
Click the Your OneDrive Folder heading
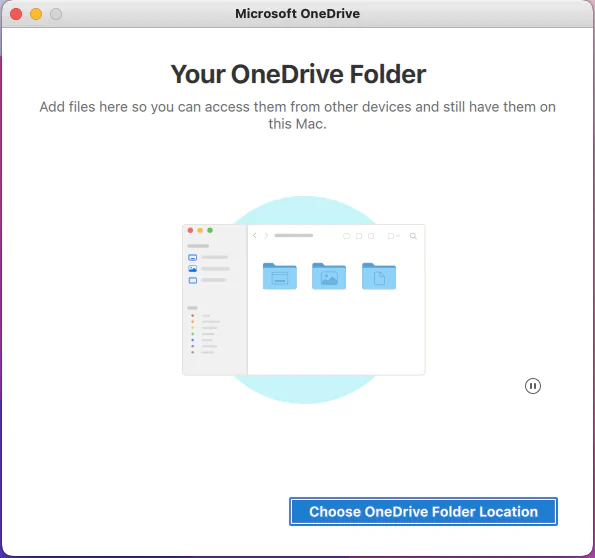[x=298, y=74]
